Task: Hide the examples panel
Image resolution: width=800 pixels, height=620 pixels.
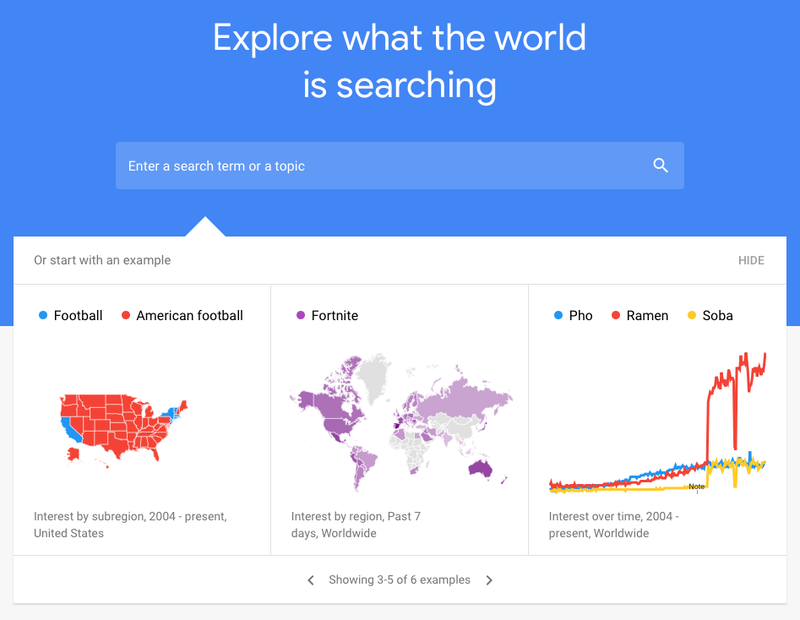Action: pyautogui.click(x=751, y=260)
